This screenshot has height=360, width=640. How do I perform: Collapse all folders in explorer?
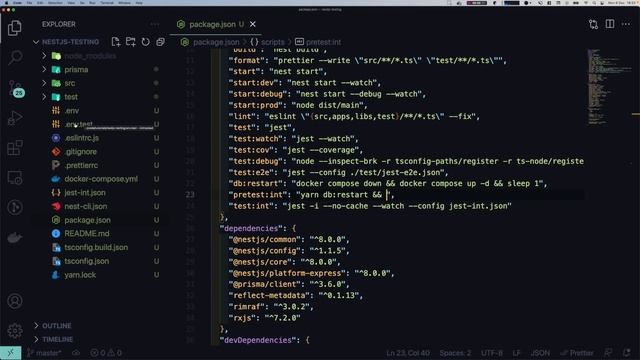point(160,42)
